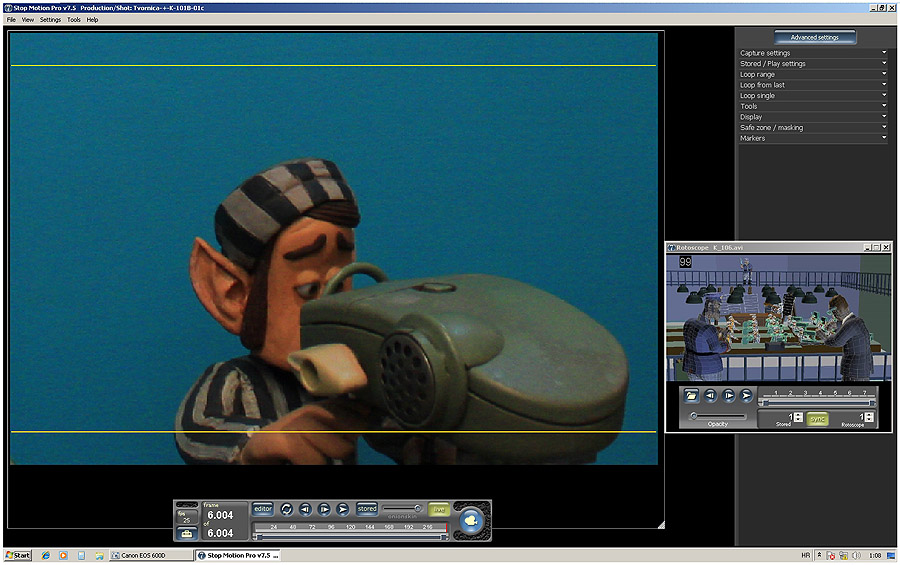Expand Loop single section
The width and height of the screenshot is (900, 565).
tap(813, 96)
